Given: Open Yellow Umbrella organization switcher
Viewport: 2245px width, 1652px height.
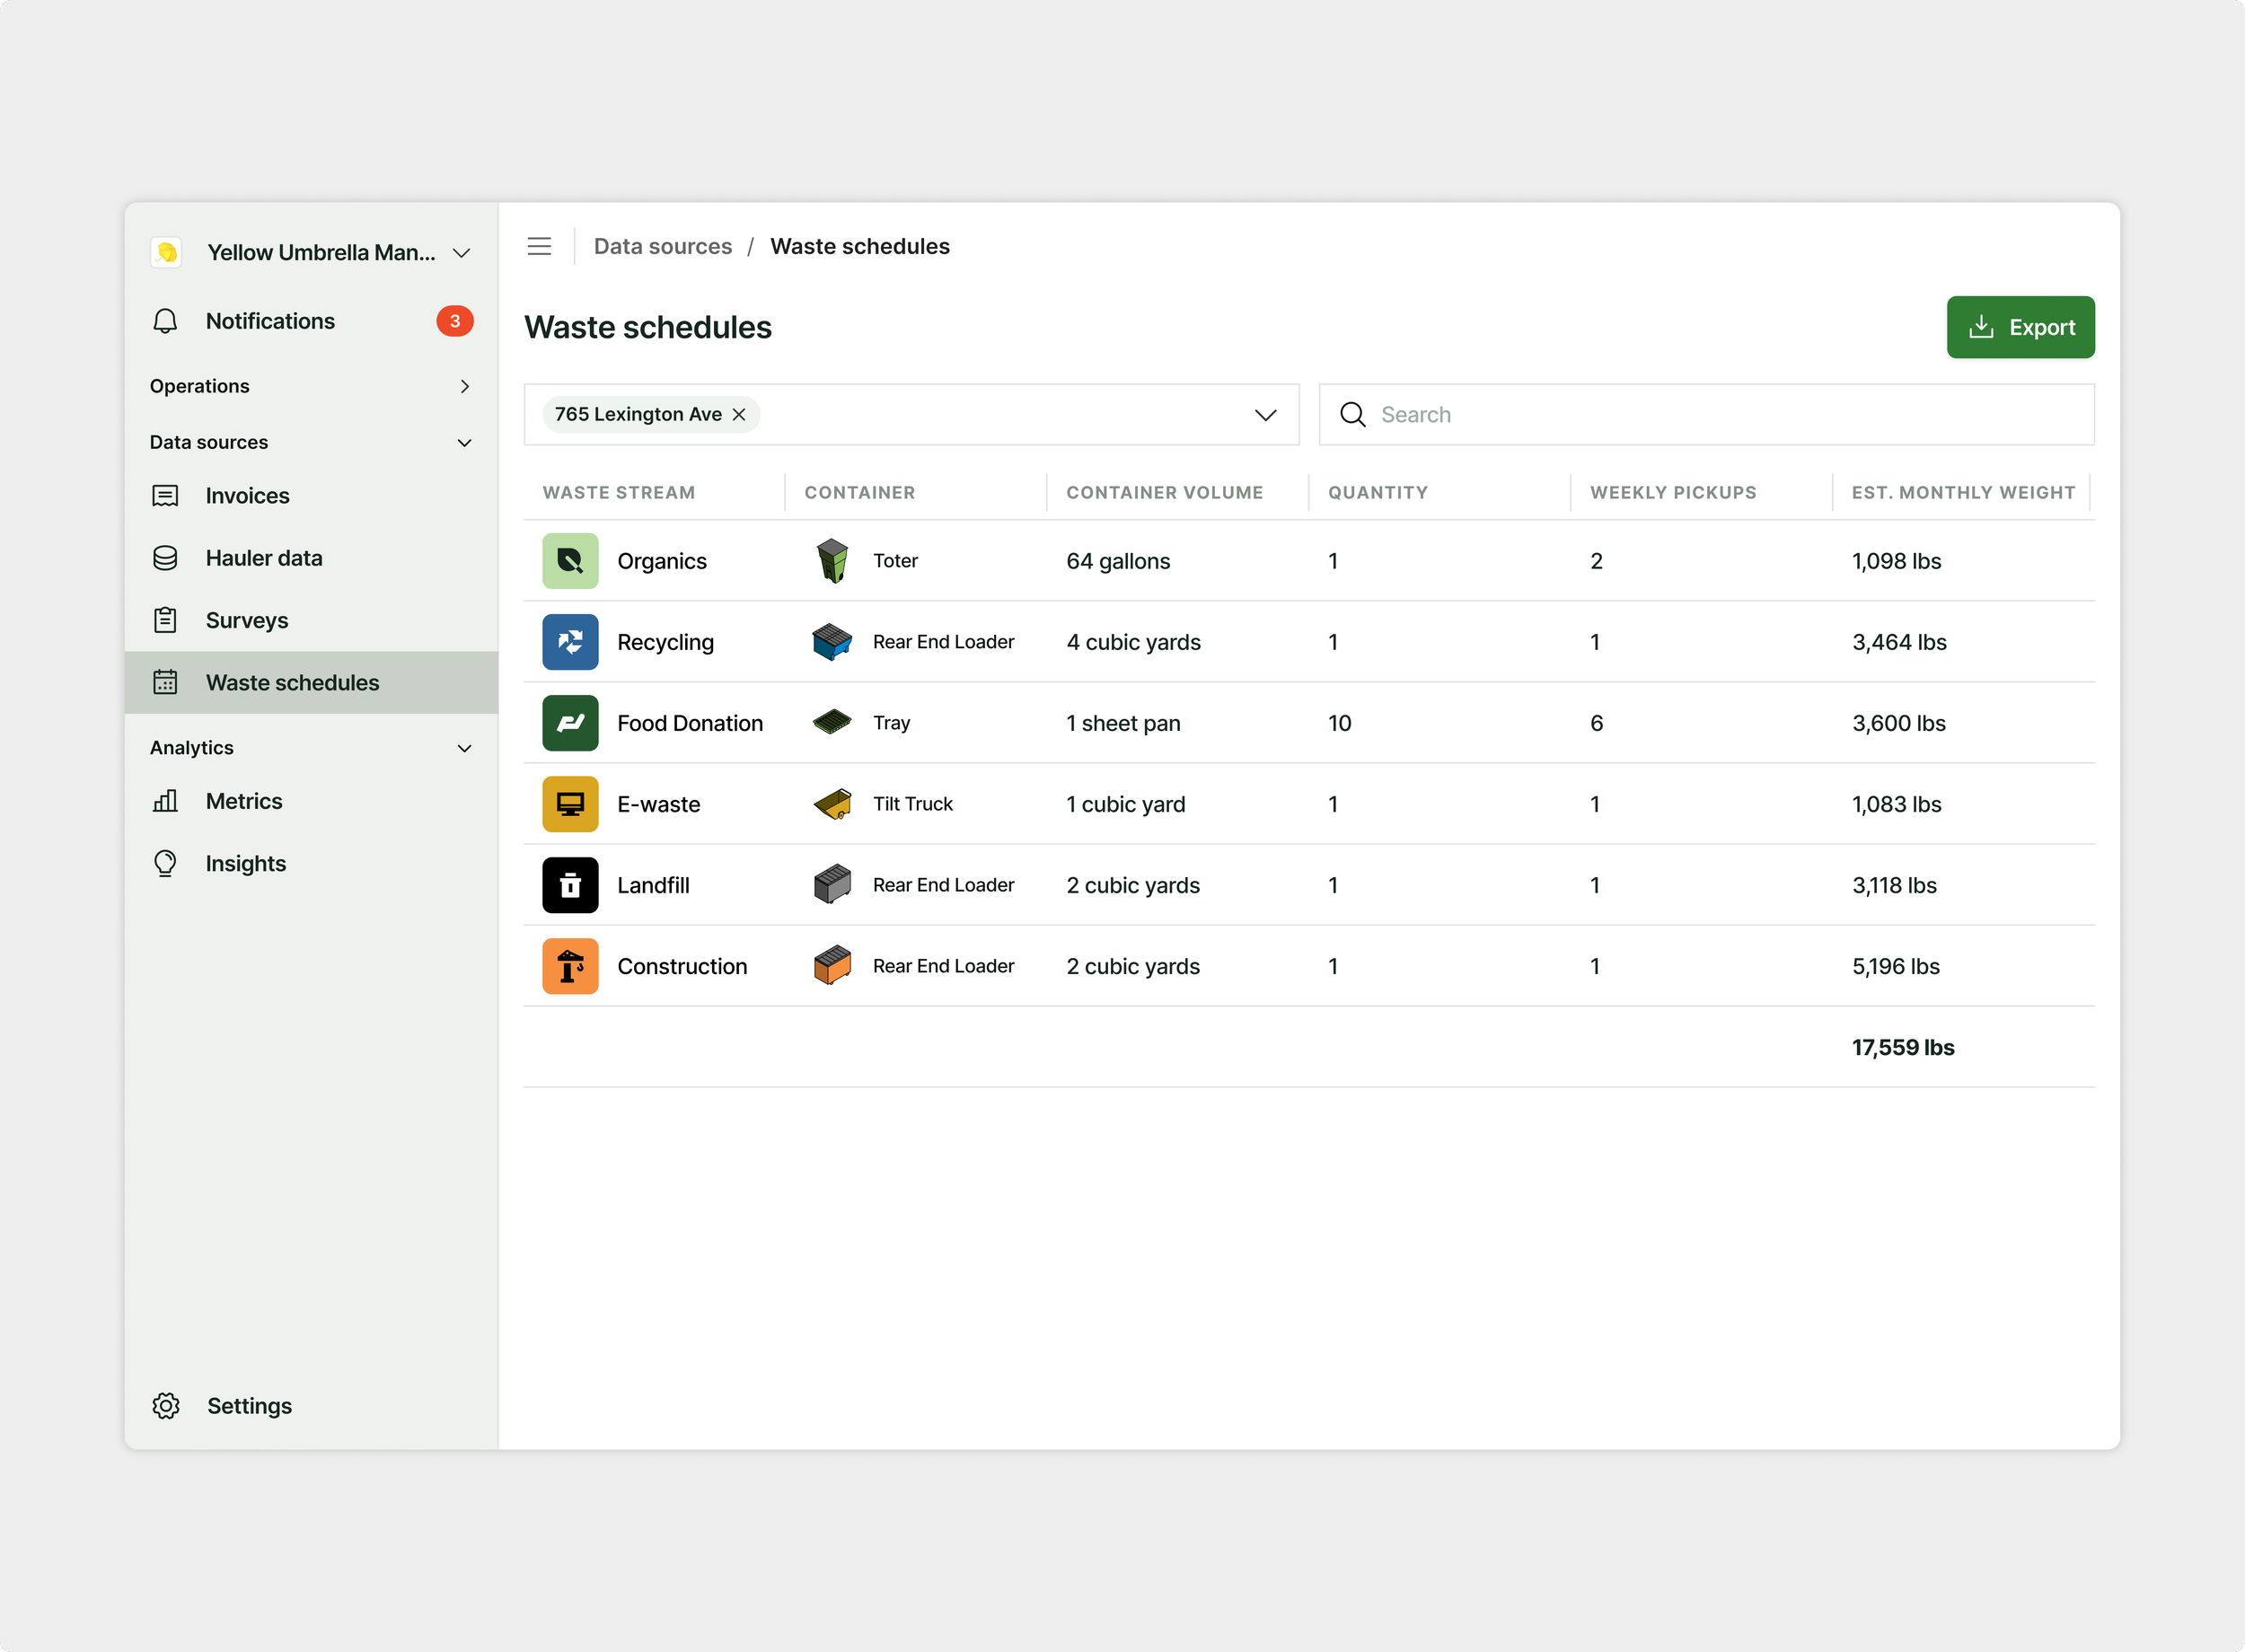Looking at the screenshot, I should [x=461, y=253].
